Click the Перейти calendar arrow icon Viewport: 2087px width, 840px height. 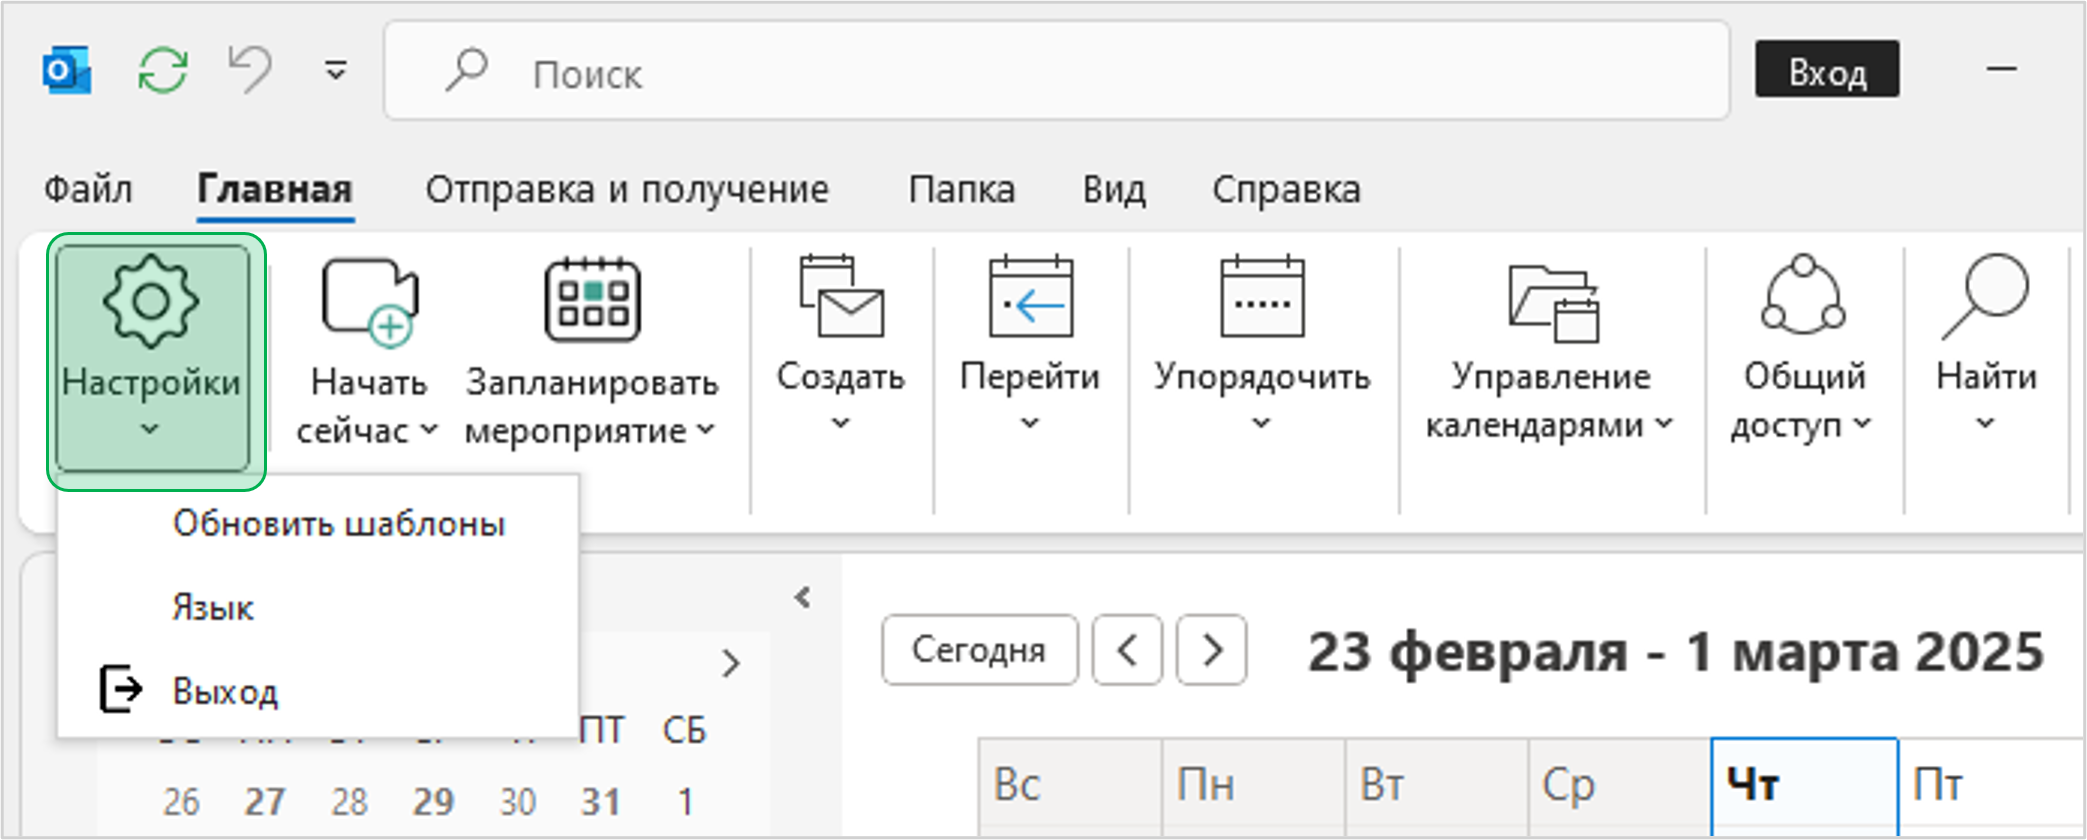coord(1030,297)
